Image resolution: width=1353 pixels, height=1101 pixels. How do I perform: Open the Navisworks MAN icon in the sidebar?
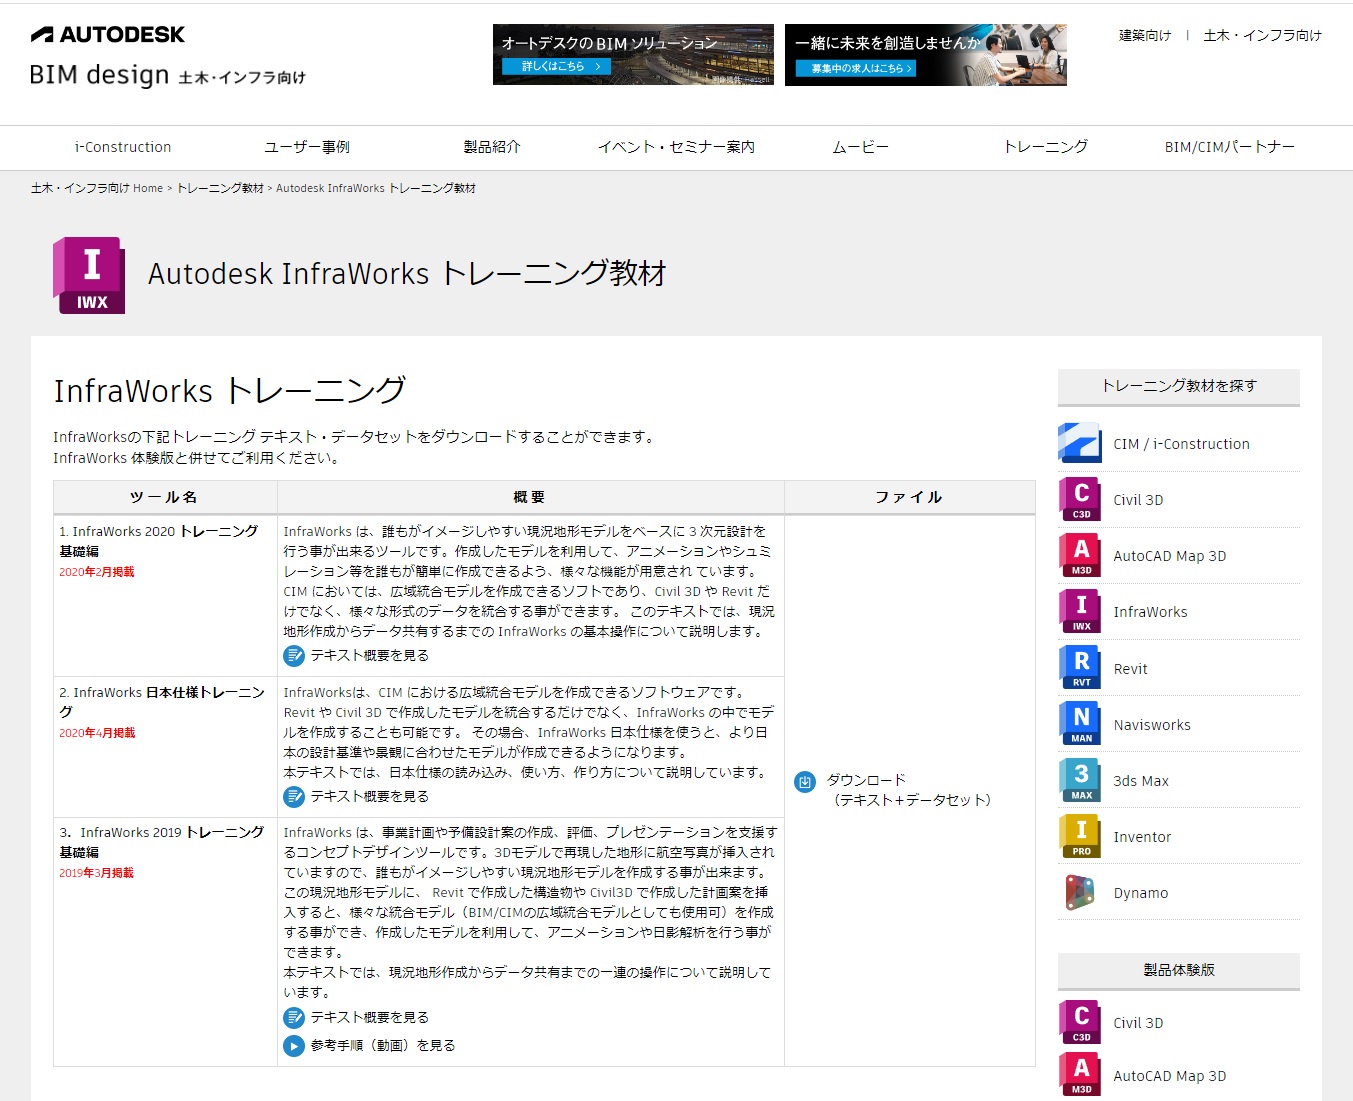[1080, 724]
